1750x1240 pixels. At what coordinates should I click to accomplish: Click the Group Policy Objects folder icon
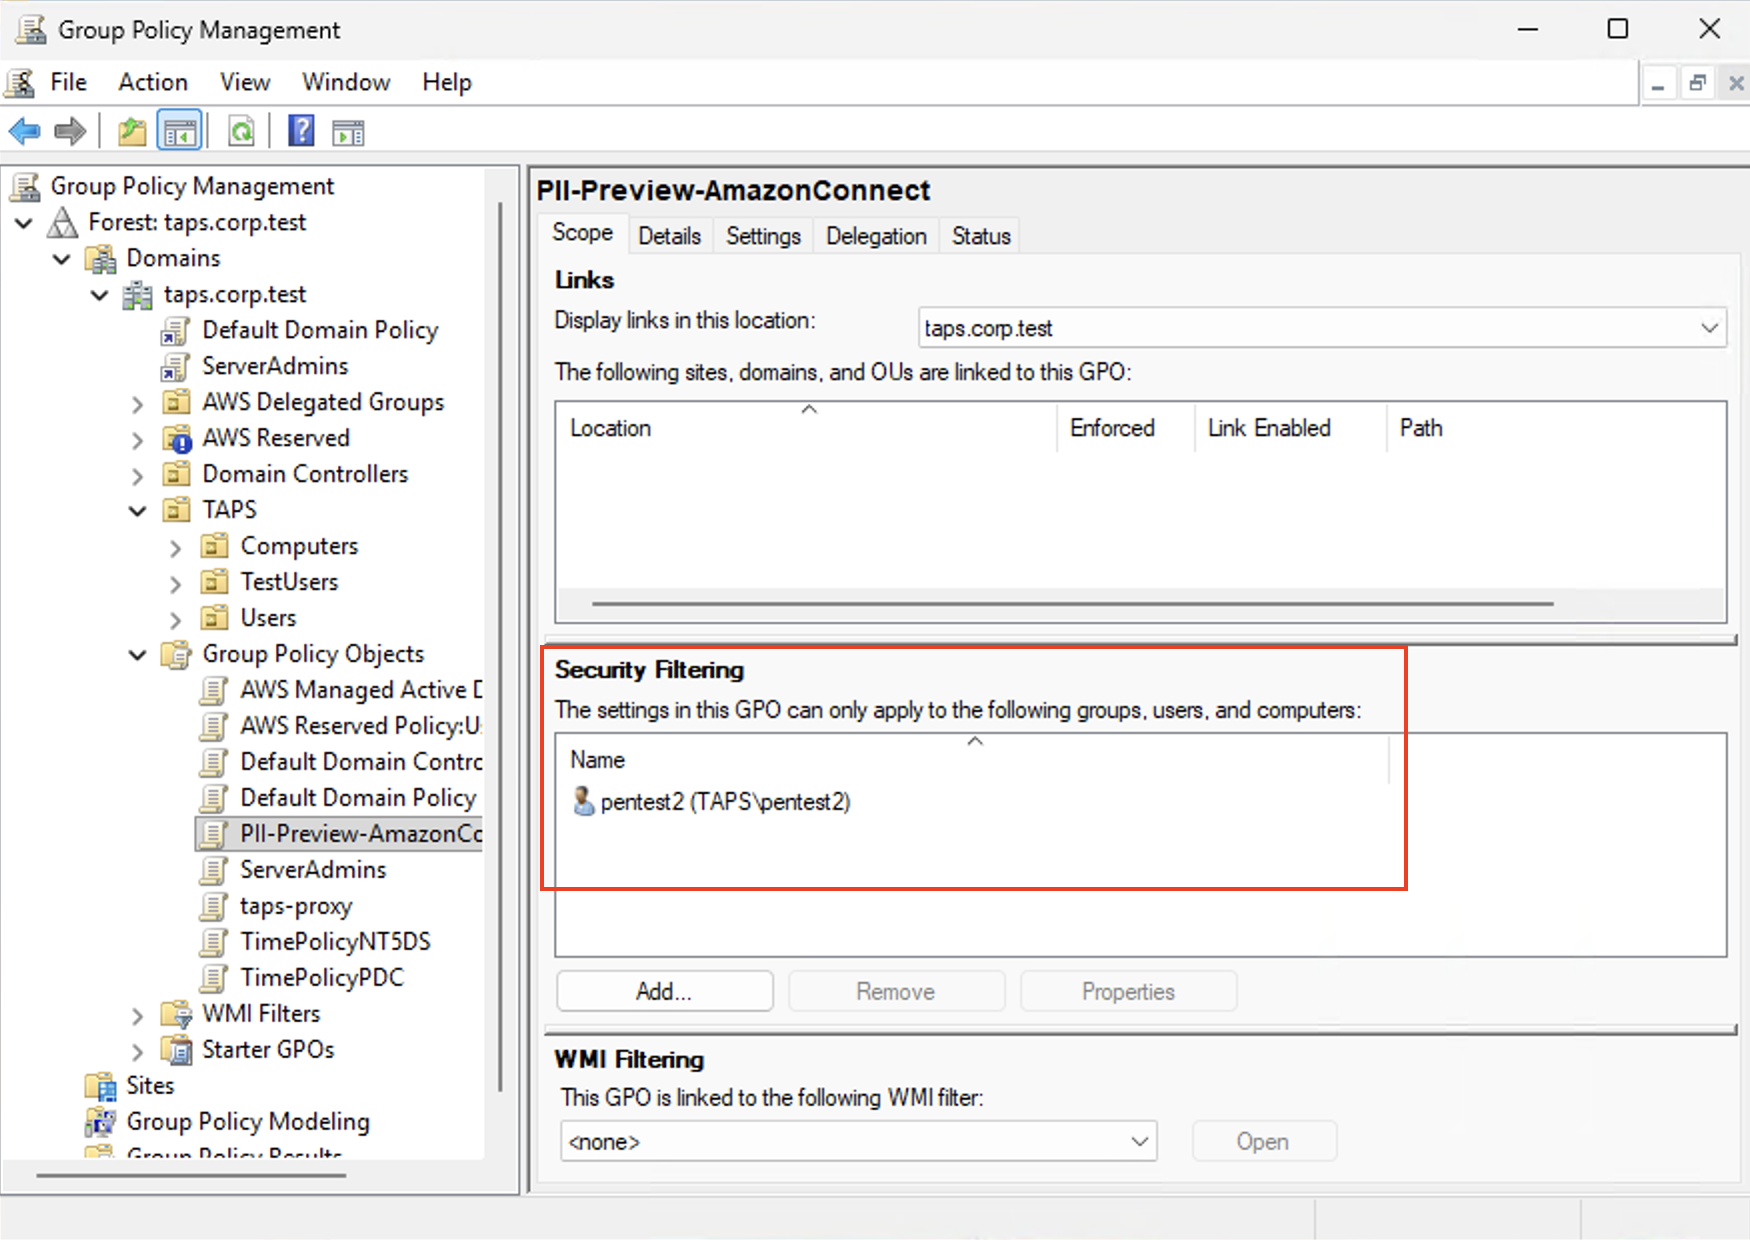(176, 654)
